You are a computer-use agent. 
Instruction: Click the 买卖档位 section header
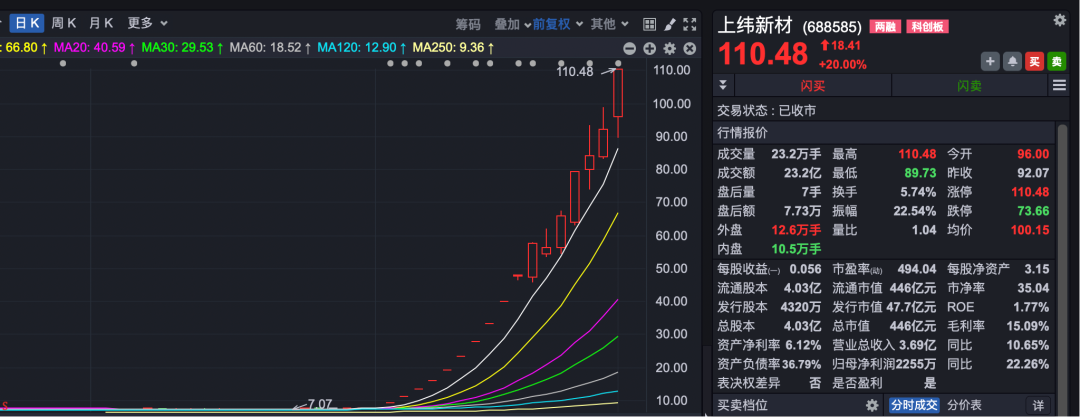pos(742,405)
